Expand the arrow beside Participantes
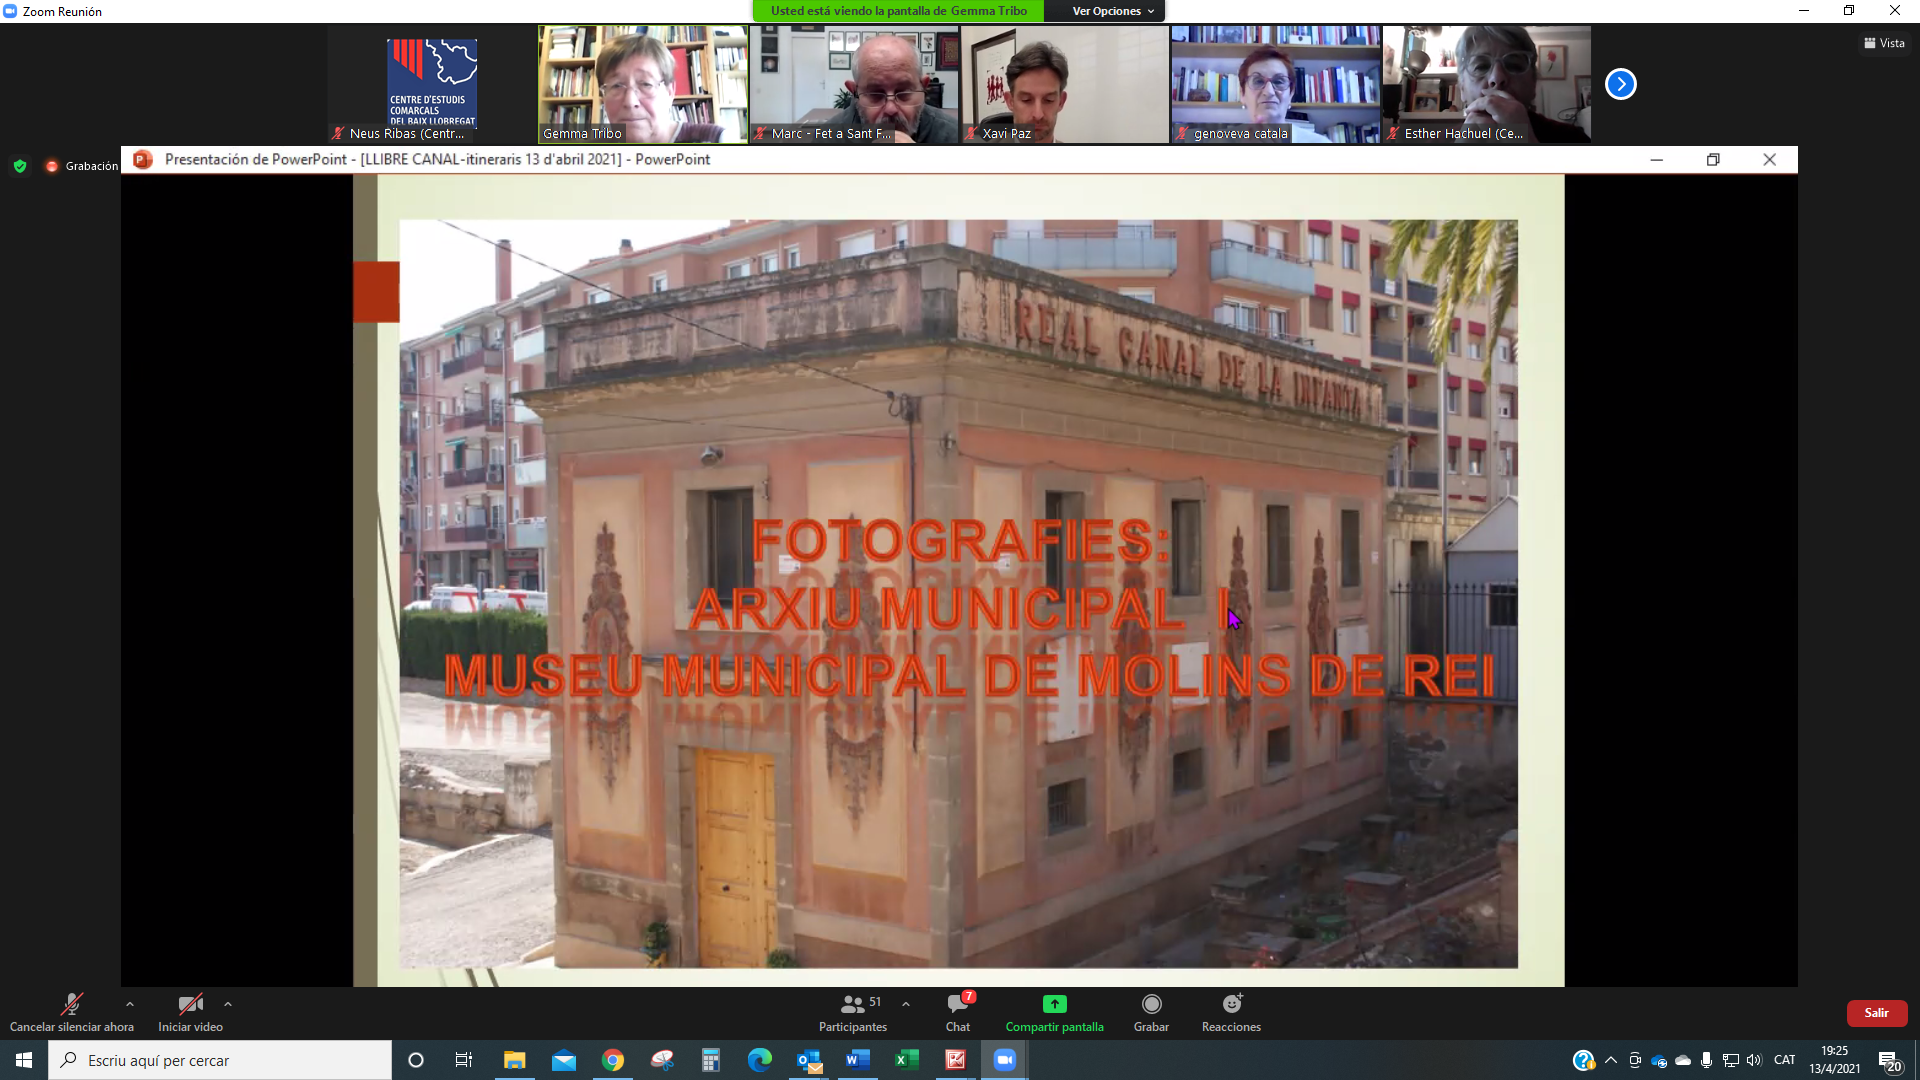This screenshot has height=1080, width=1920. (906, 1004)
